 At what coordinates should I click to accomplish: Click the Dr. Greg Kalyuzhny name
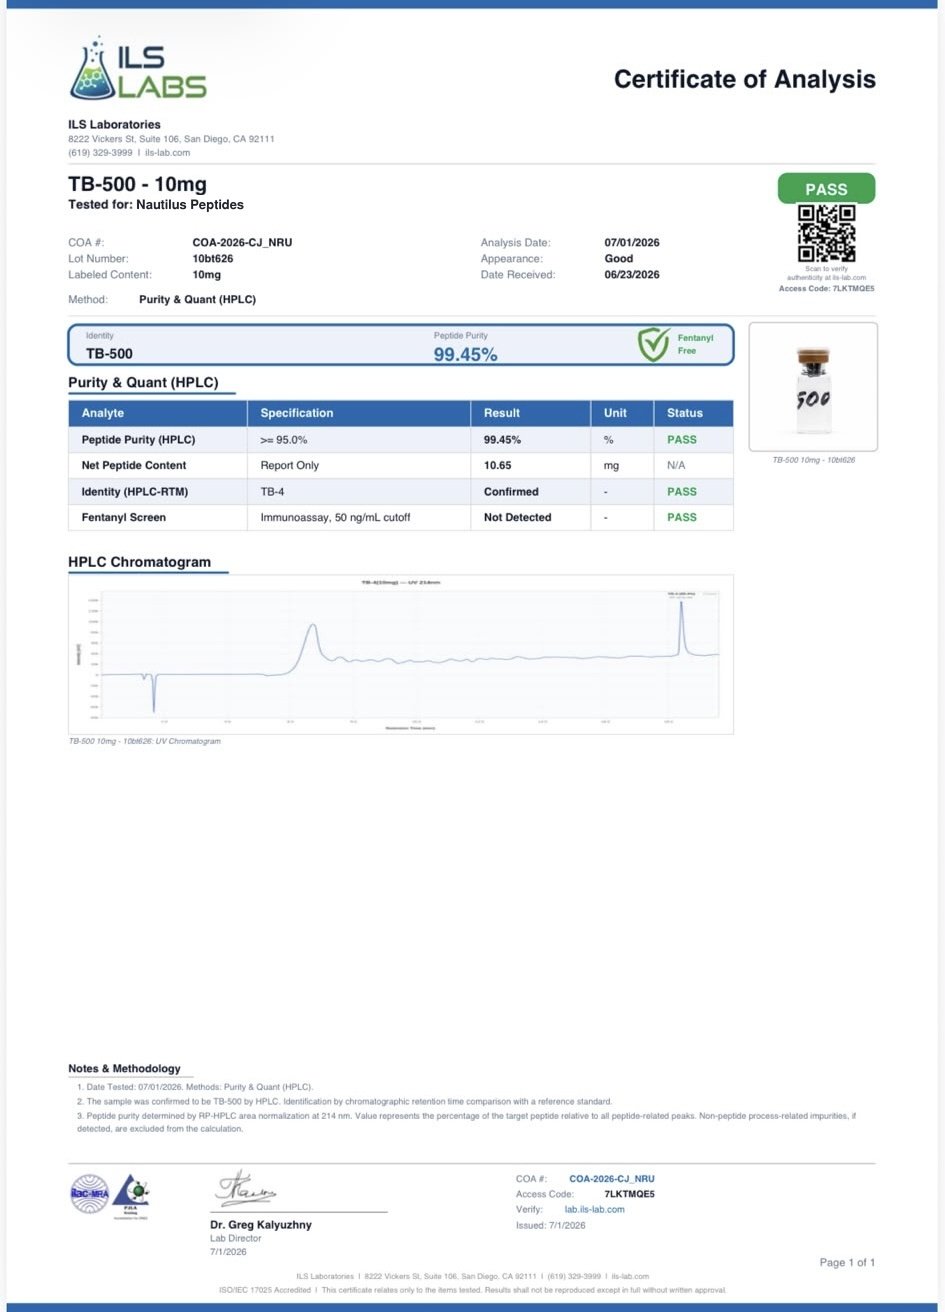(x=261, y=1225)
